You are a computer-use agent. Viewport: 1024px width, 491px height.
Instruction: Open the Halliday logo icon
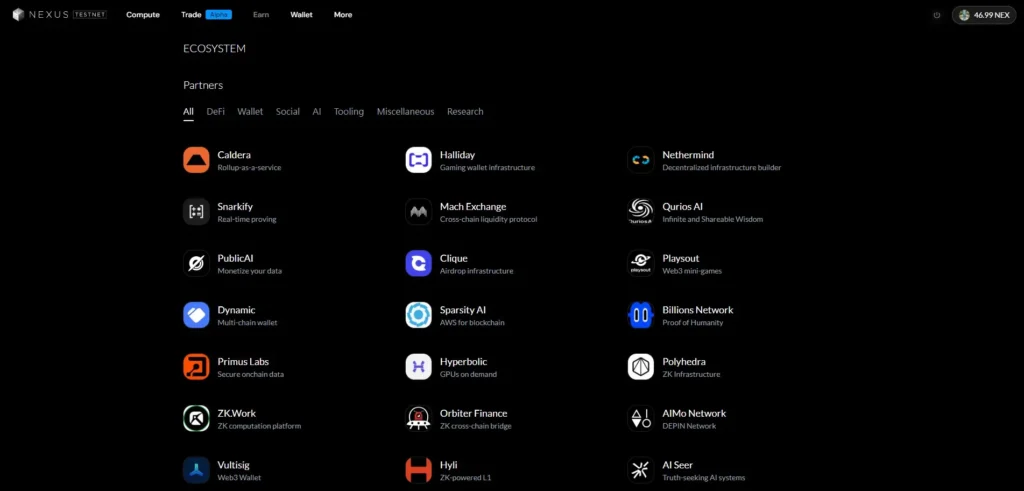[418, 160]
